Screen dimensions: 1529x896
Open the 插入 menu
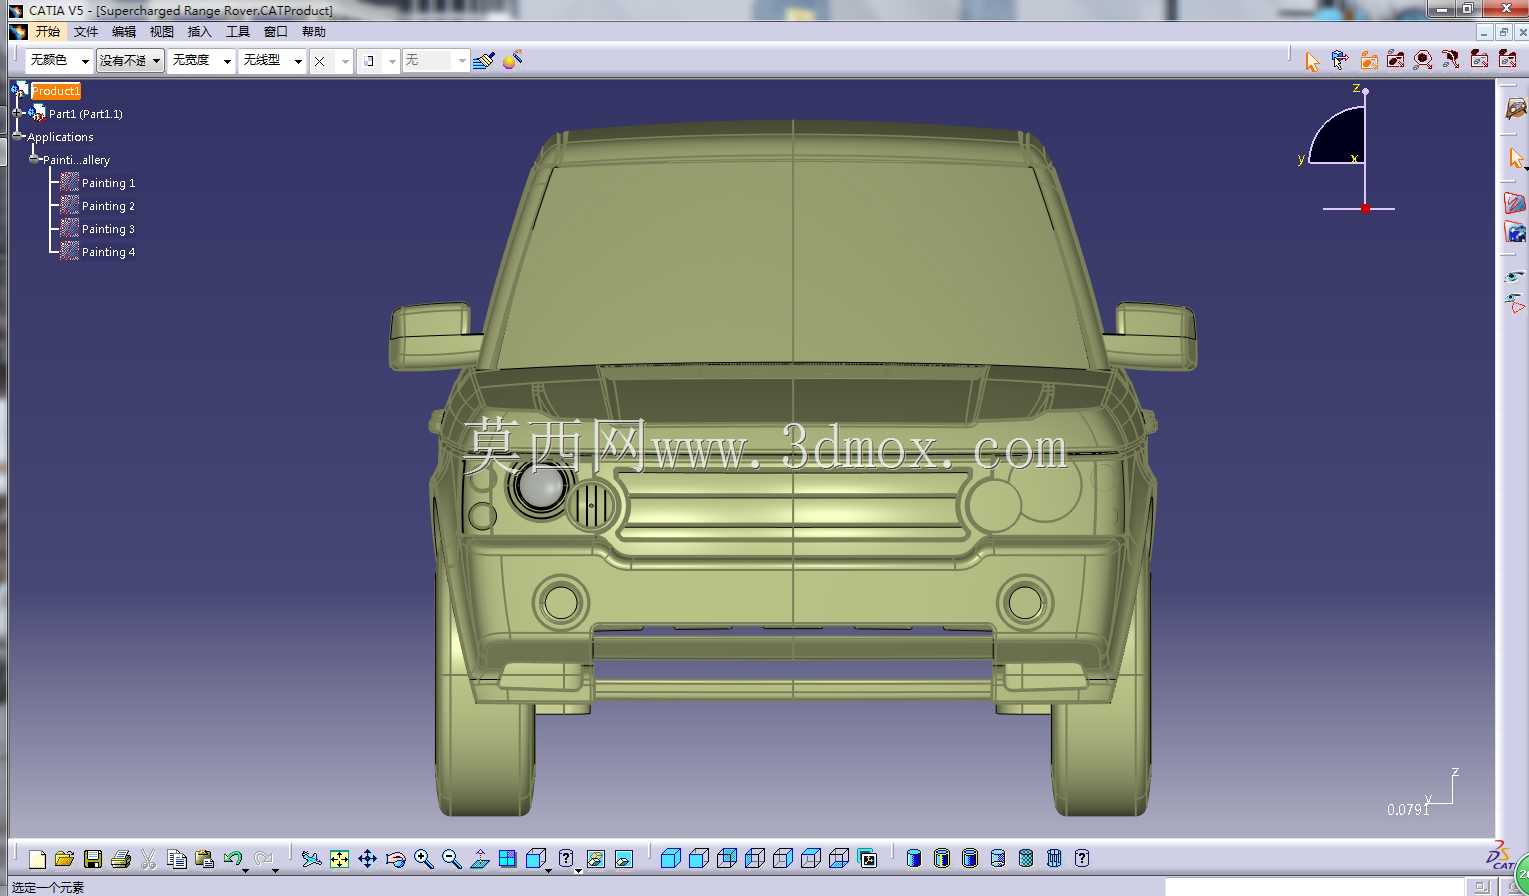pyautogui.click(x=200, y=32)
